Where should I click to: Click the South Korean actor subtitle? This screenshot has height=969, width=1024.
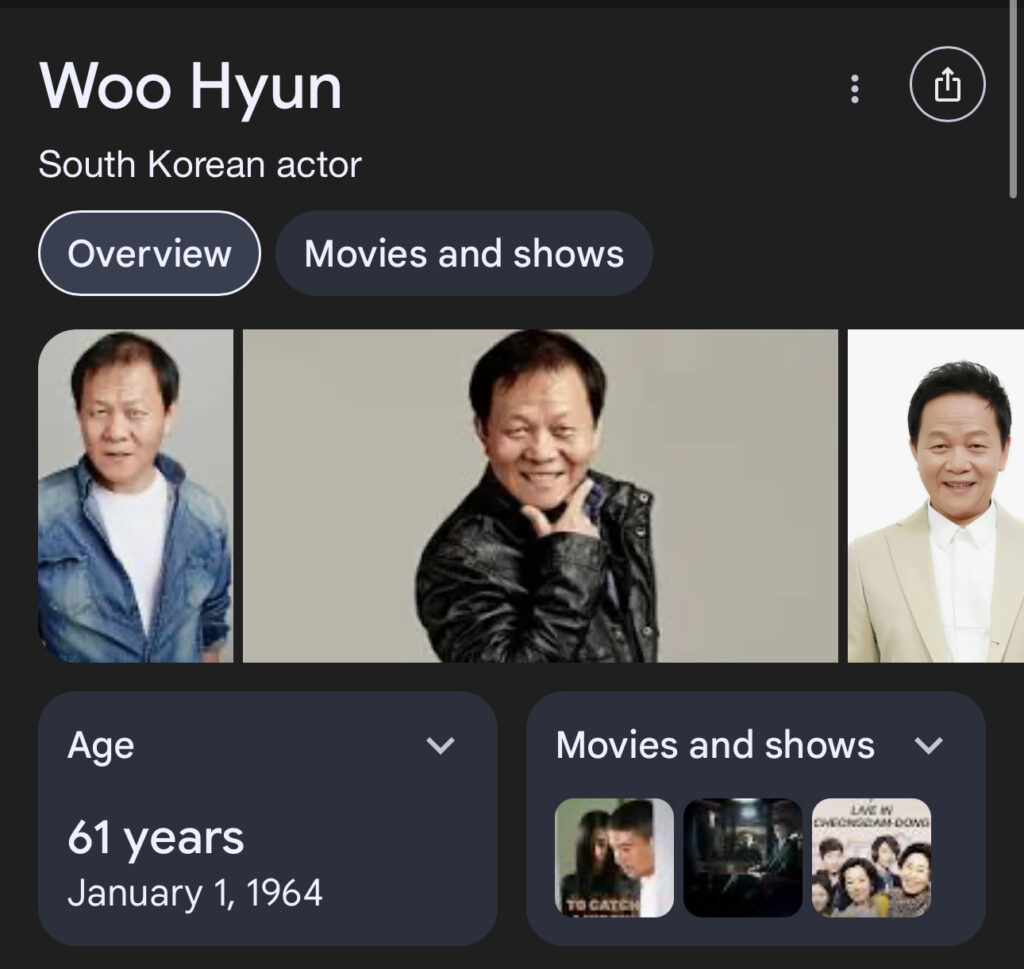point(200,164)
